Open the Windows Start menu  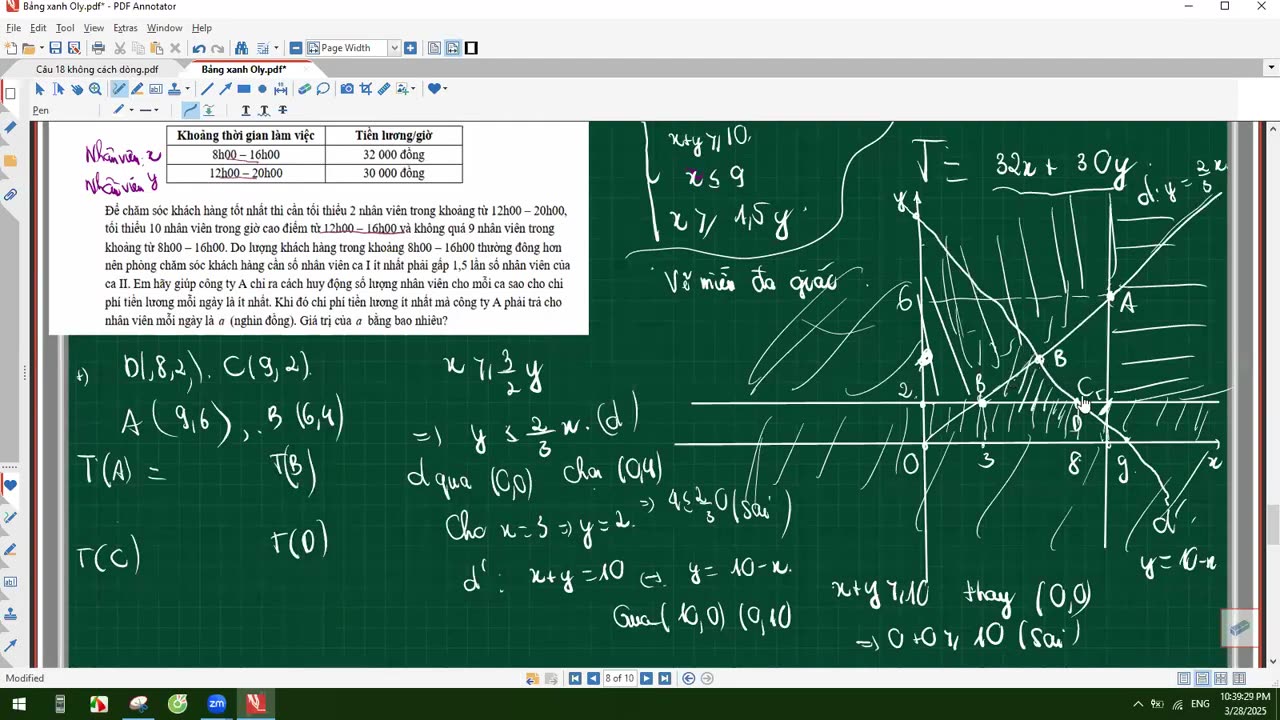[19, 704]
